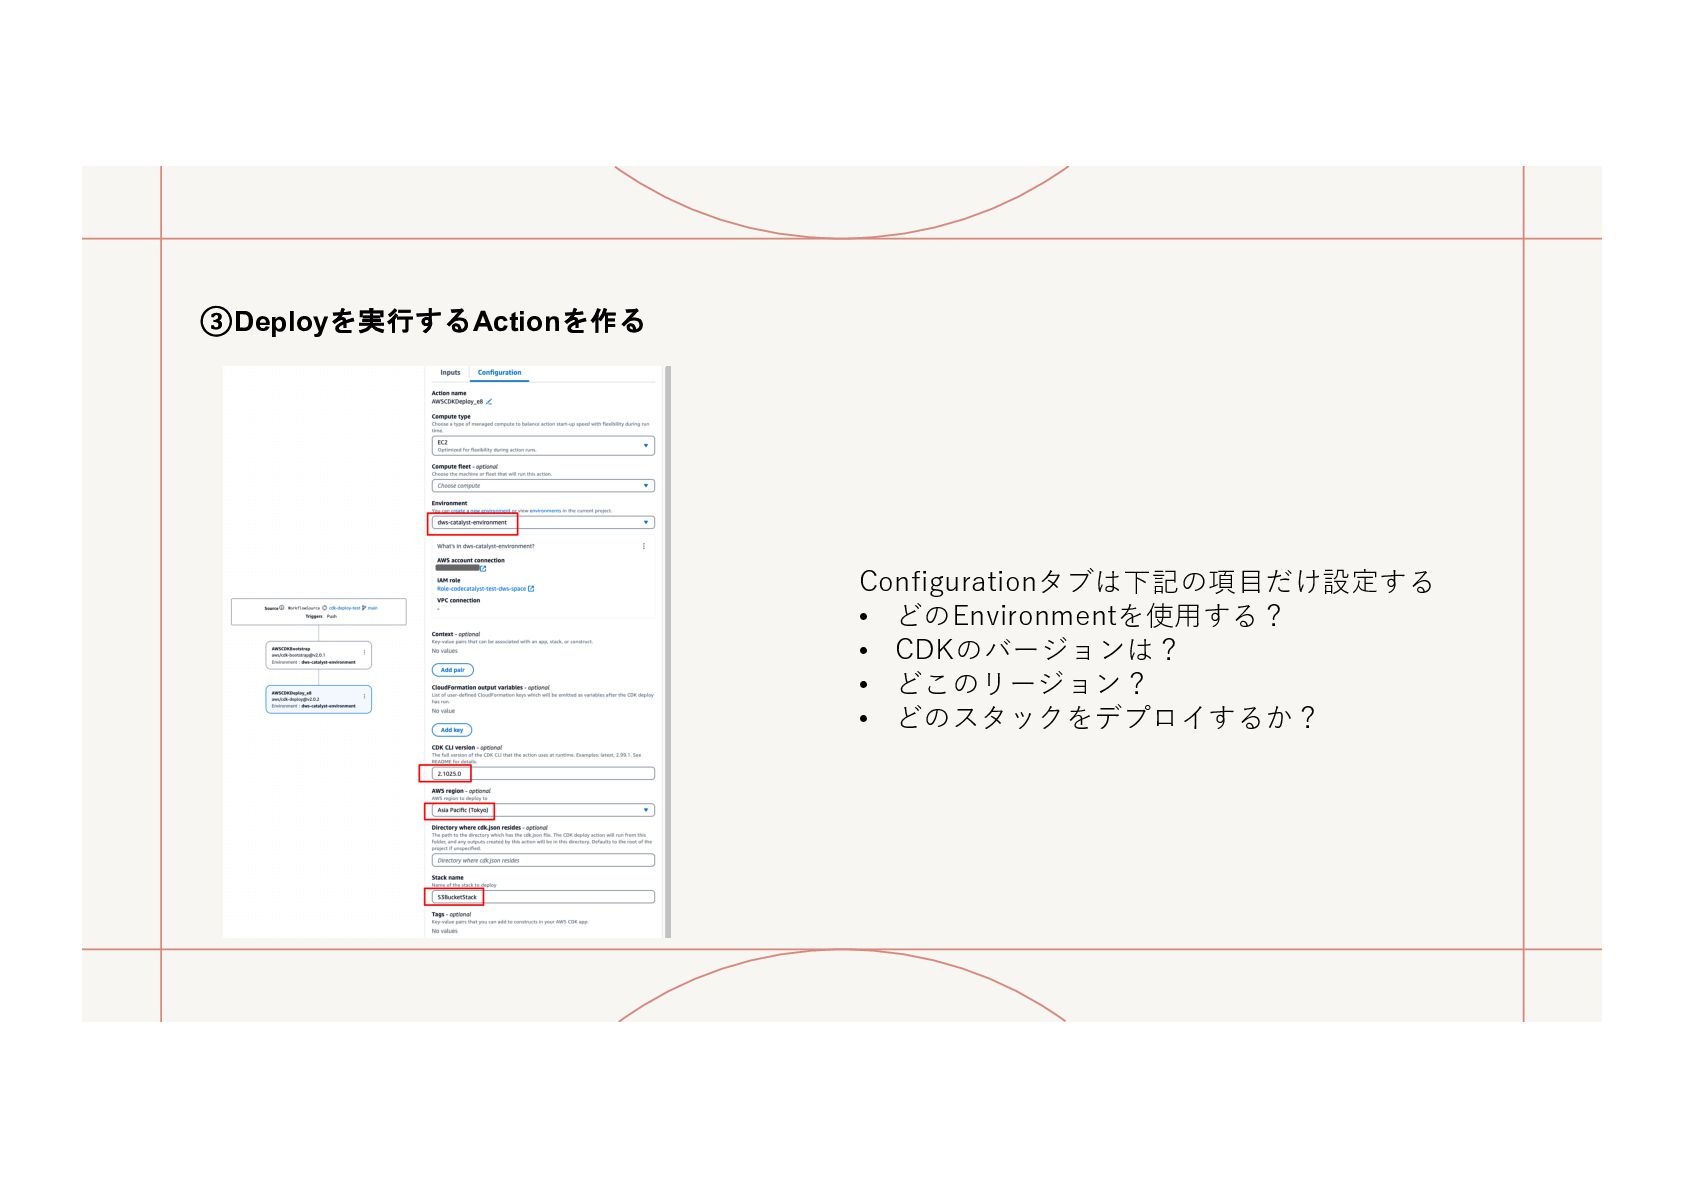Viewport: 1684px width, 1190px height.
Task: Click the 'Directory where cdk.json resides' input field
Action: click(543, 860)
